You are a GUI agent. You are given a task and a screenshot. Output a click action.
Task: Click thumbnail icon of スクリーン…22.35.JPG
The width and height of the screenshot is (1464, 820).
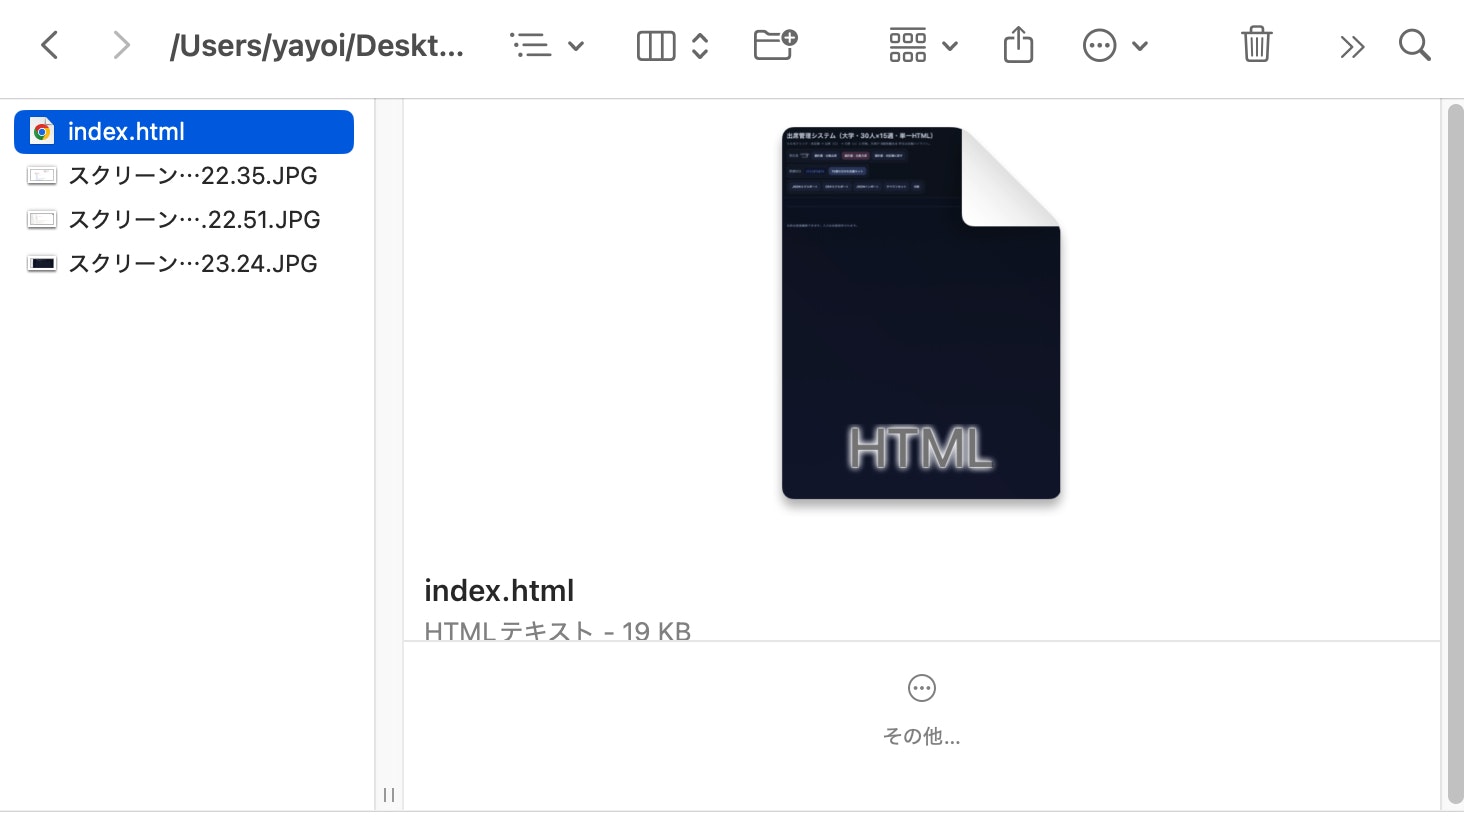tap(42, 176)
